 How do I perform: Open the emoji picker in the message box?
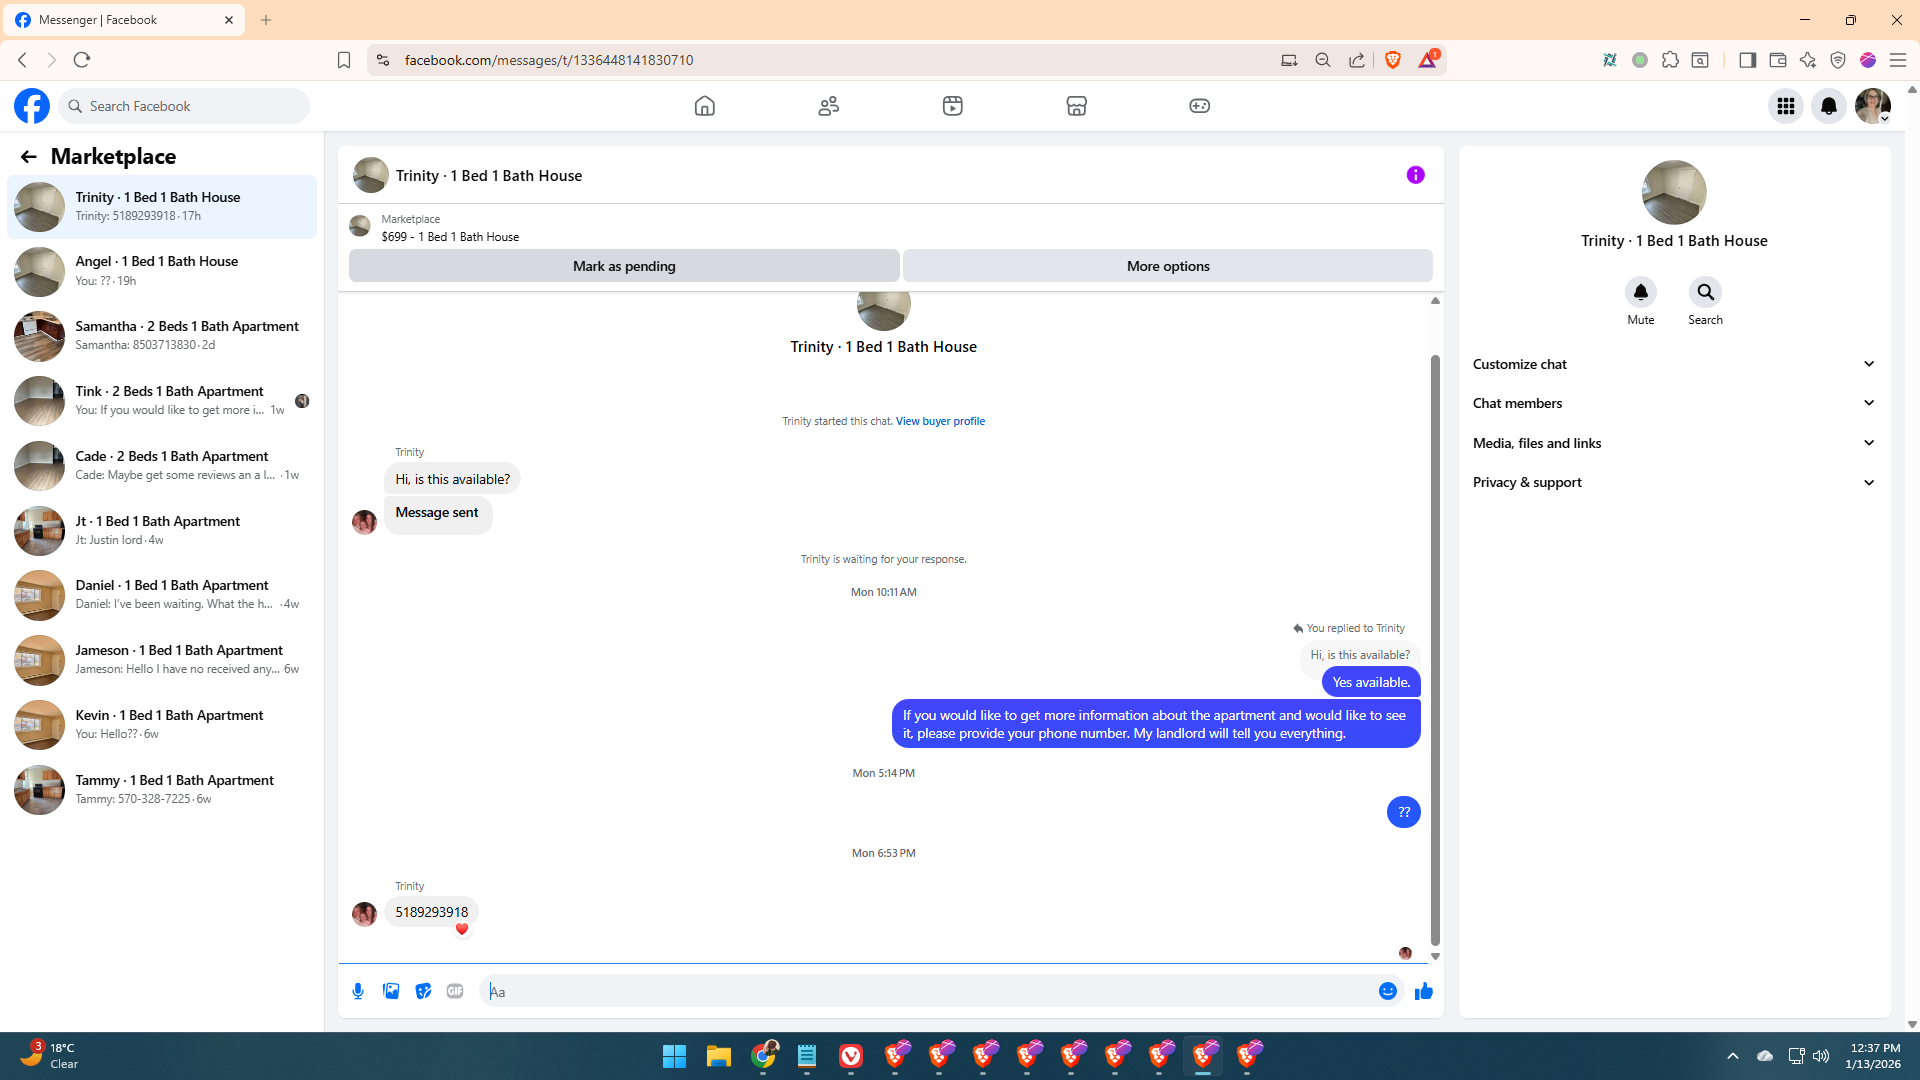[x=1388, y=991]
